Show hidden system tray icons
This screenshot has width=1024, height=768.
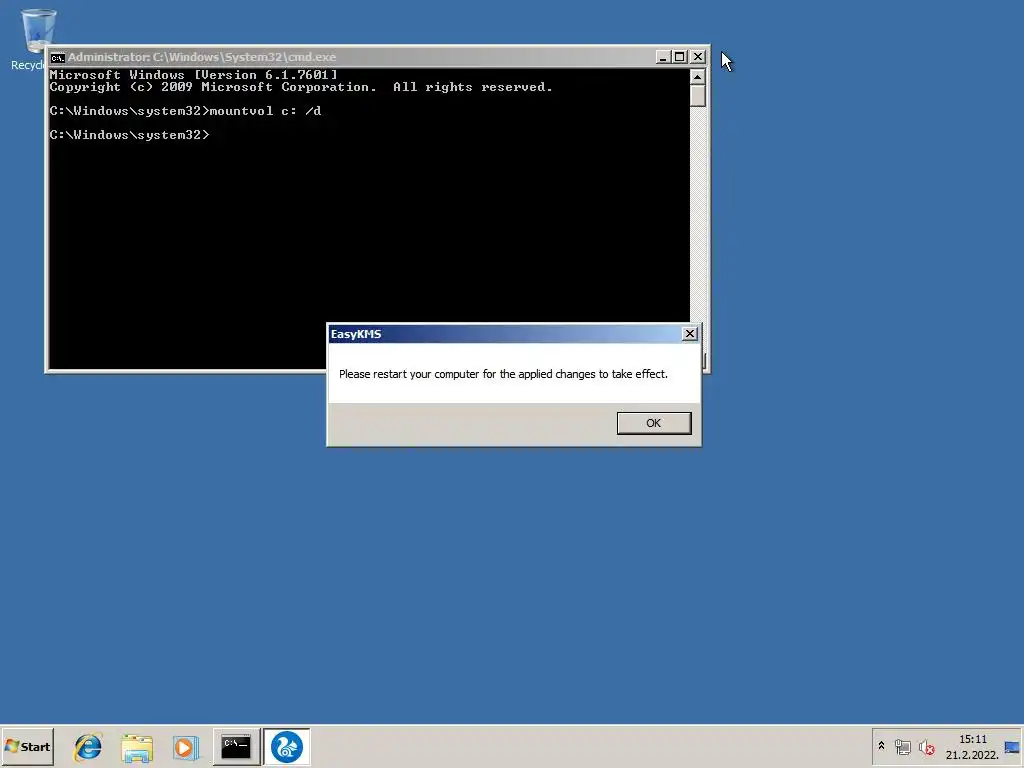tap(881, 746)
